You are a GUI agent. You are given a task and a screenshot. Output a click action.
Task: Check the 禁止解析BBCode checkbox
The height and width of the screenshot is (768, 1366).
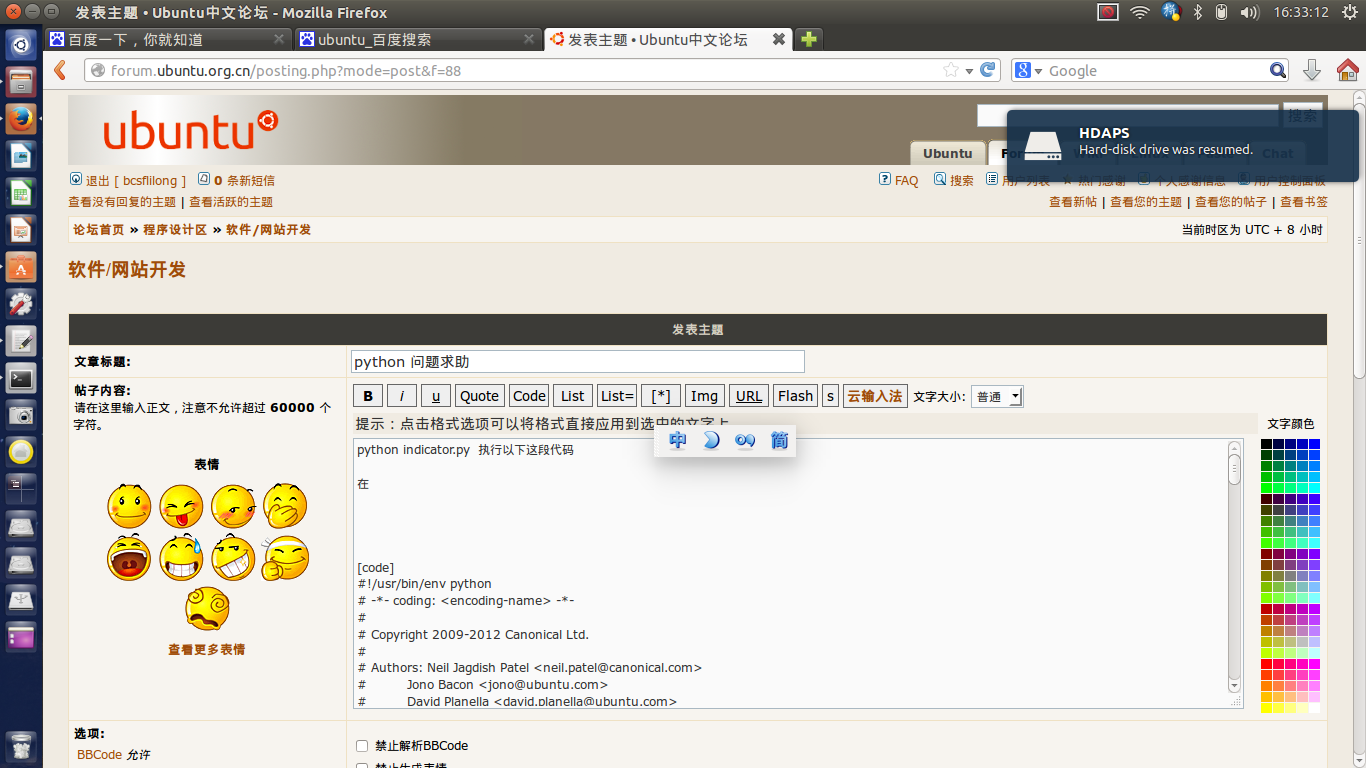click(362, 746)
